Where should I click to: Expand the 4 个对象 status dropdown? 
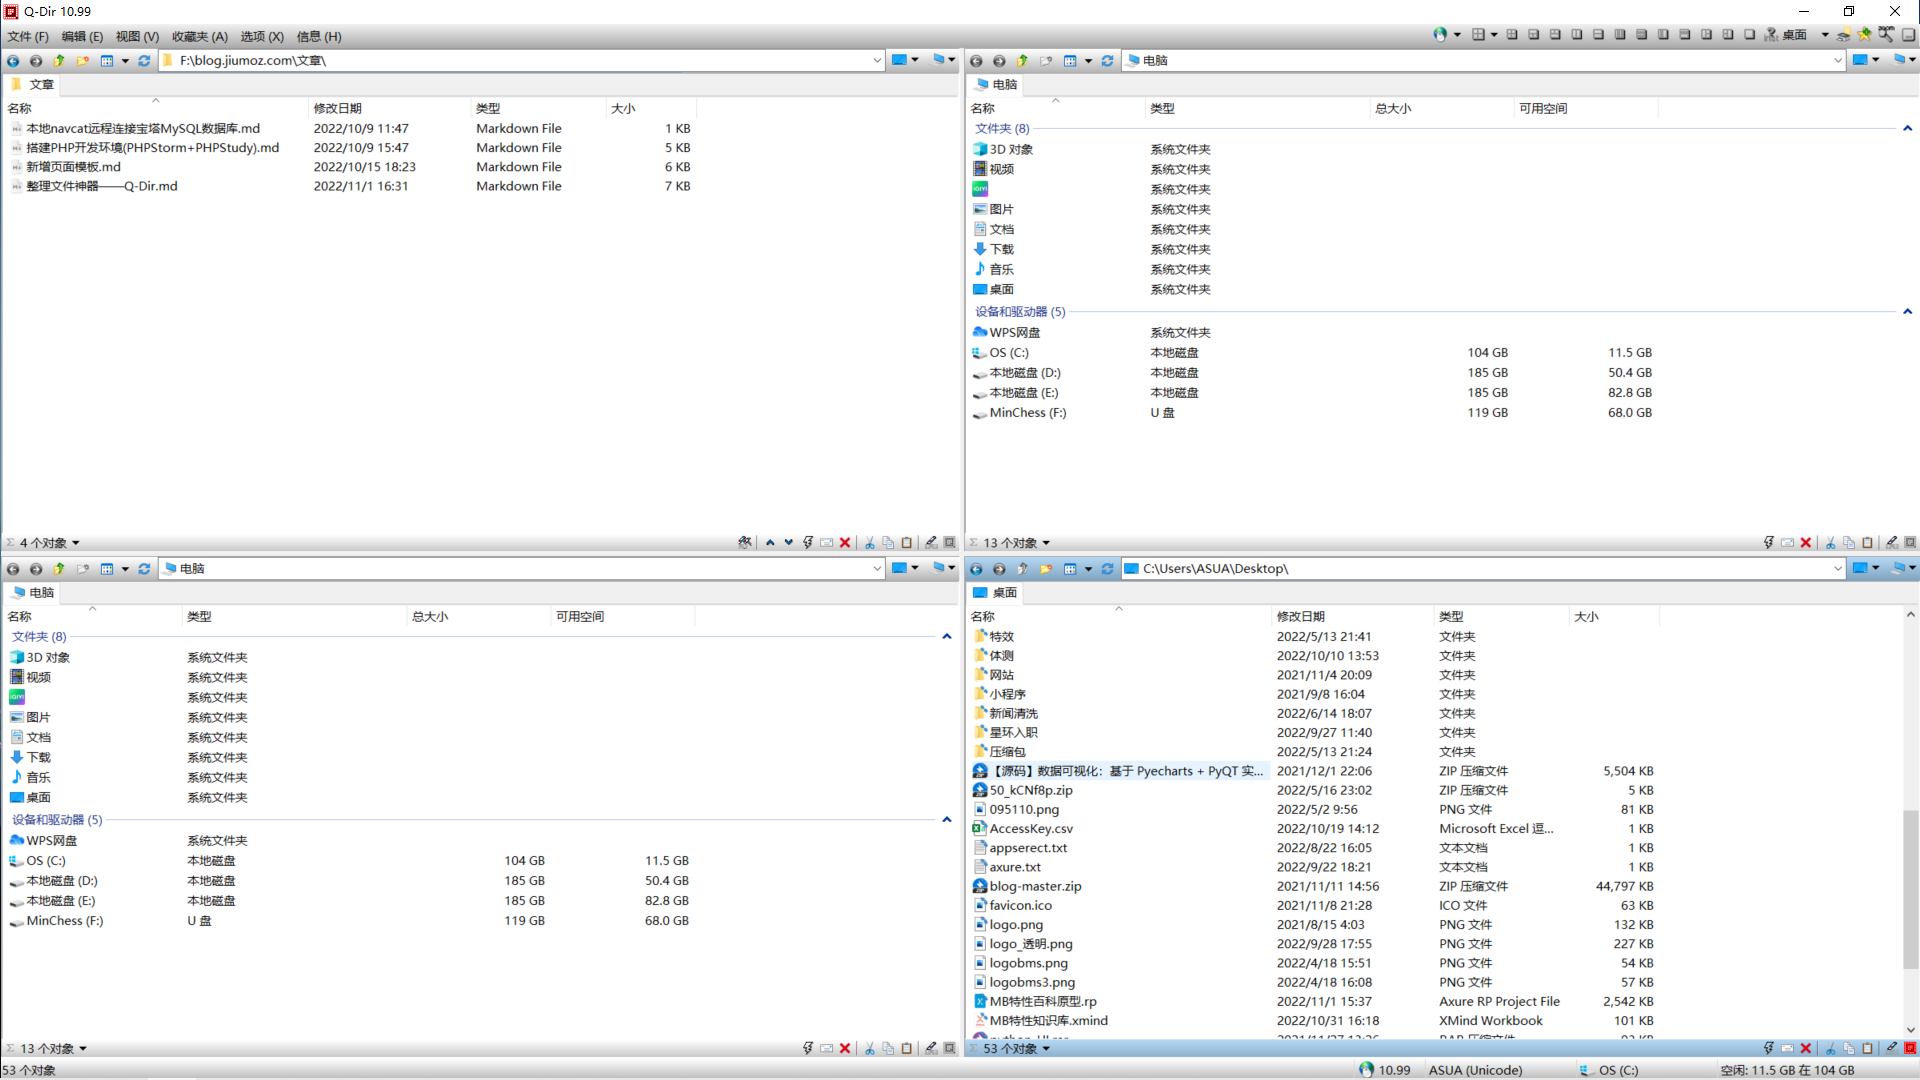pos(75,543)
